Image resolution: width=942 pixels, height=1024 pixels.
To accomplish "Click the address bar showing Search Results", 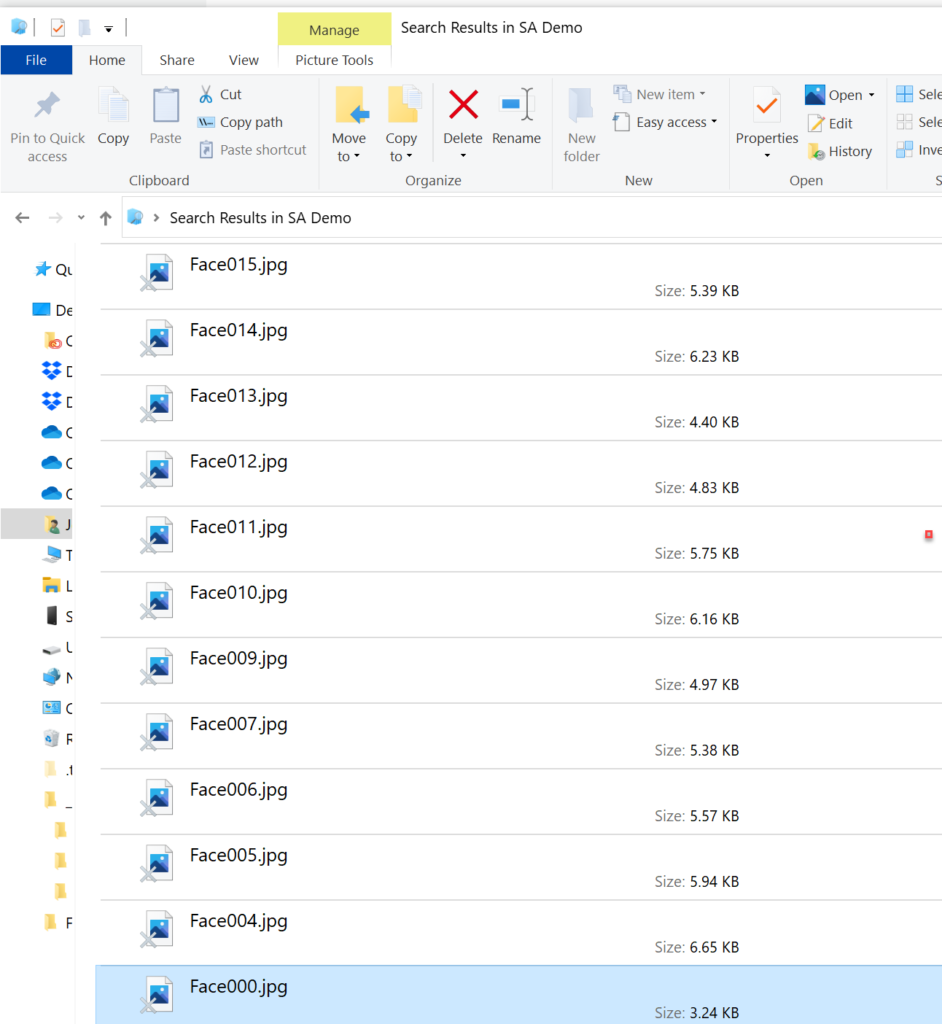I will click(500, 218).
